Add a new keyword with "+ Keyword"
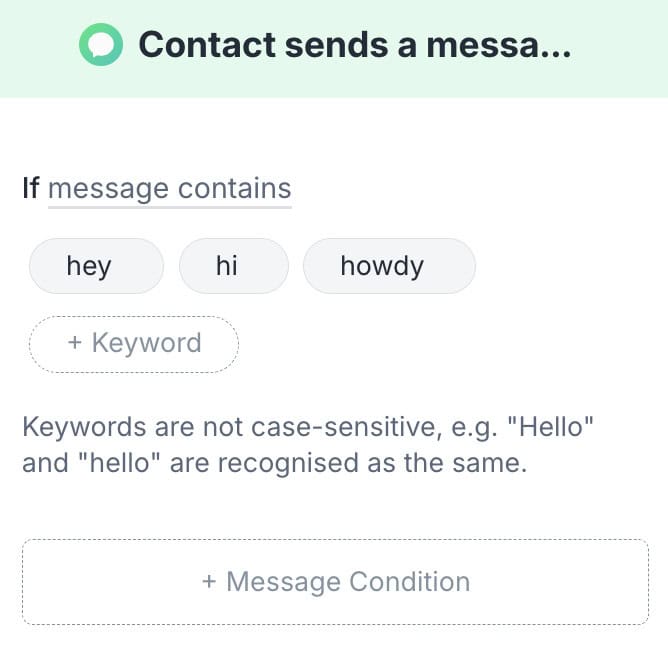Viewport: 668px width, 662px height. point(134,344)
